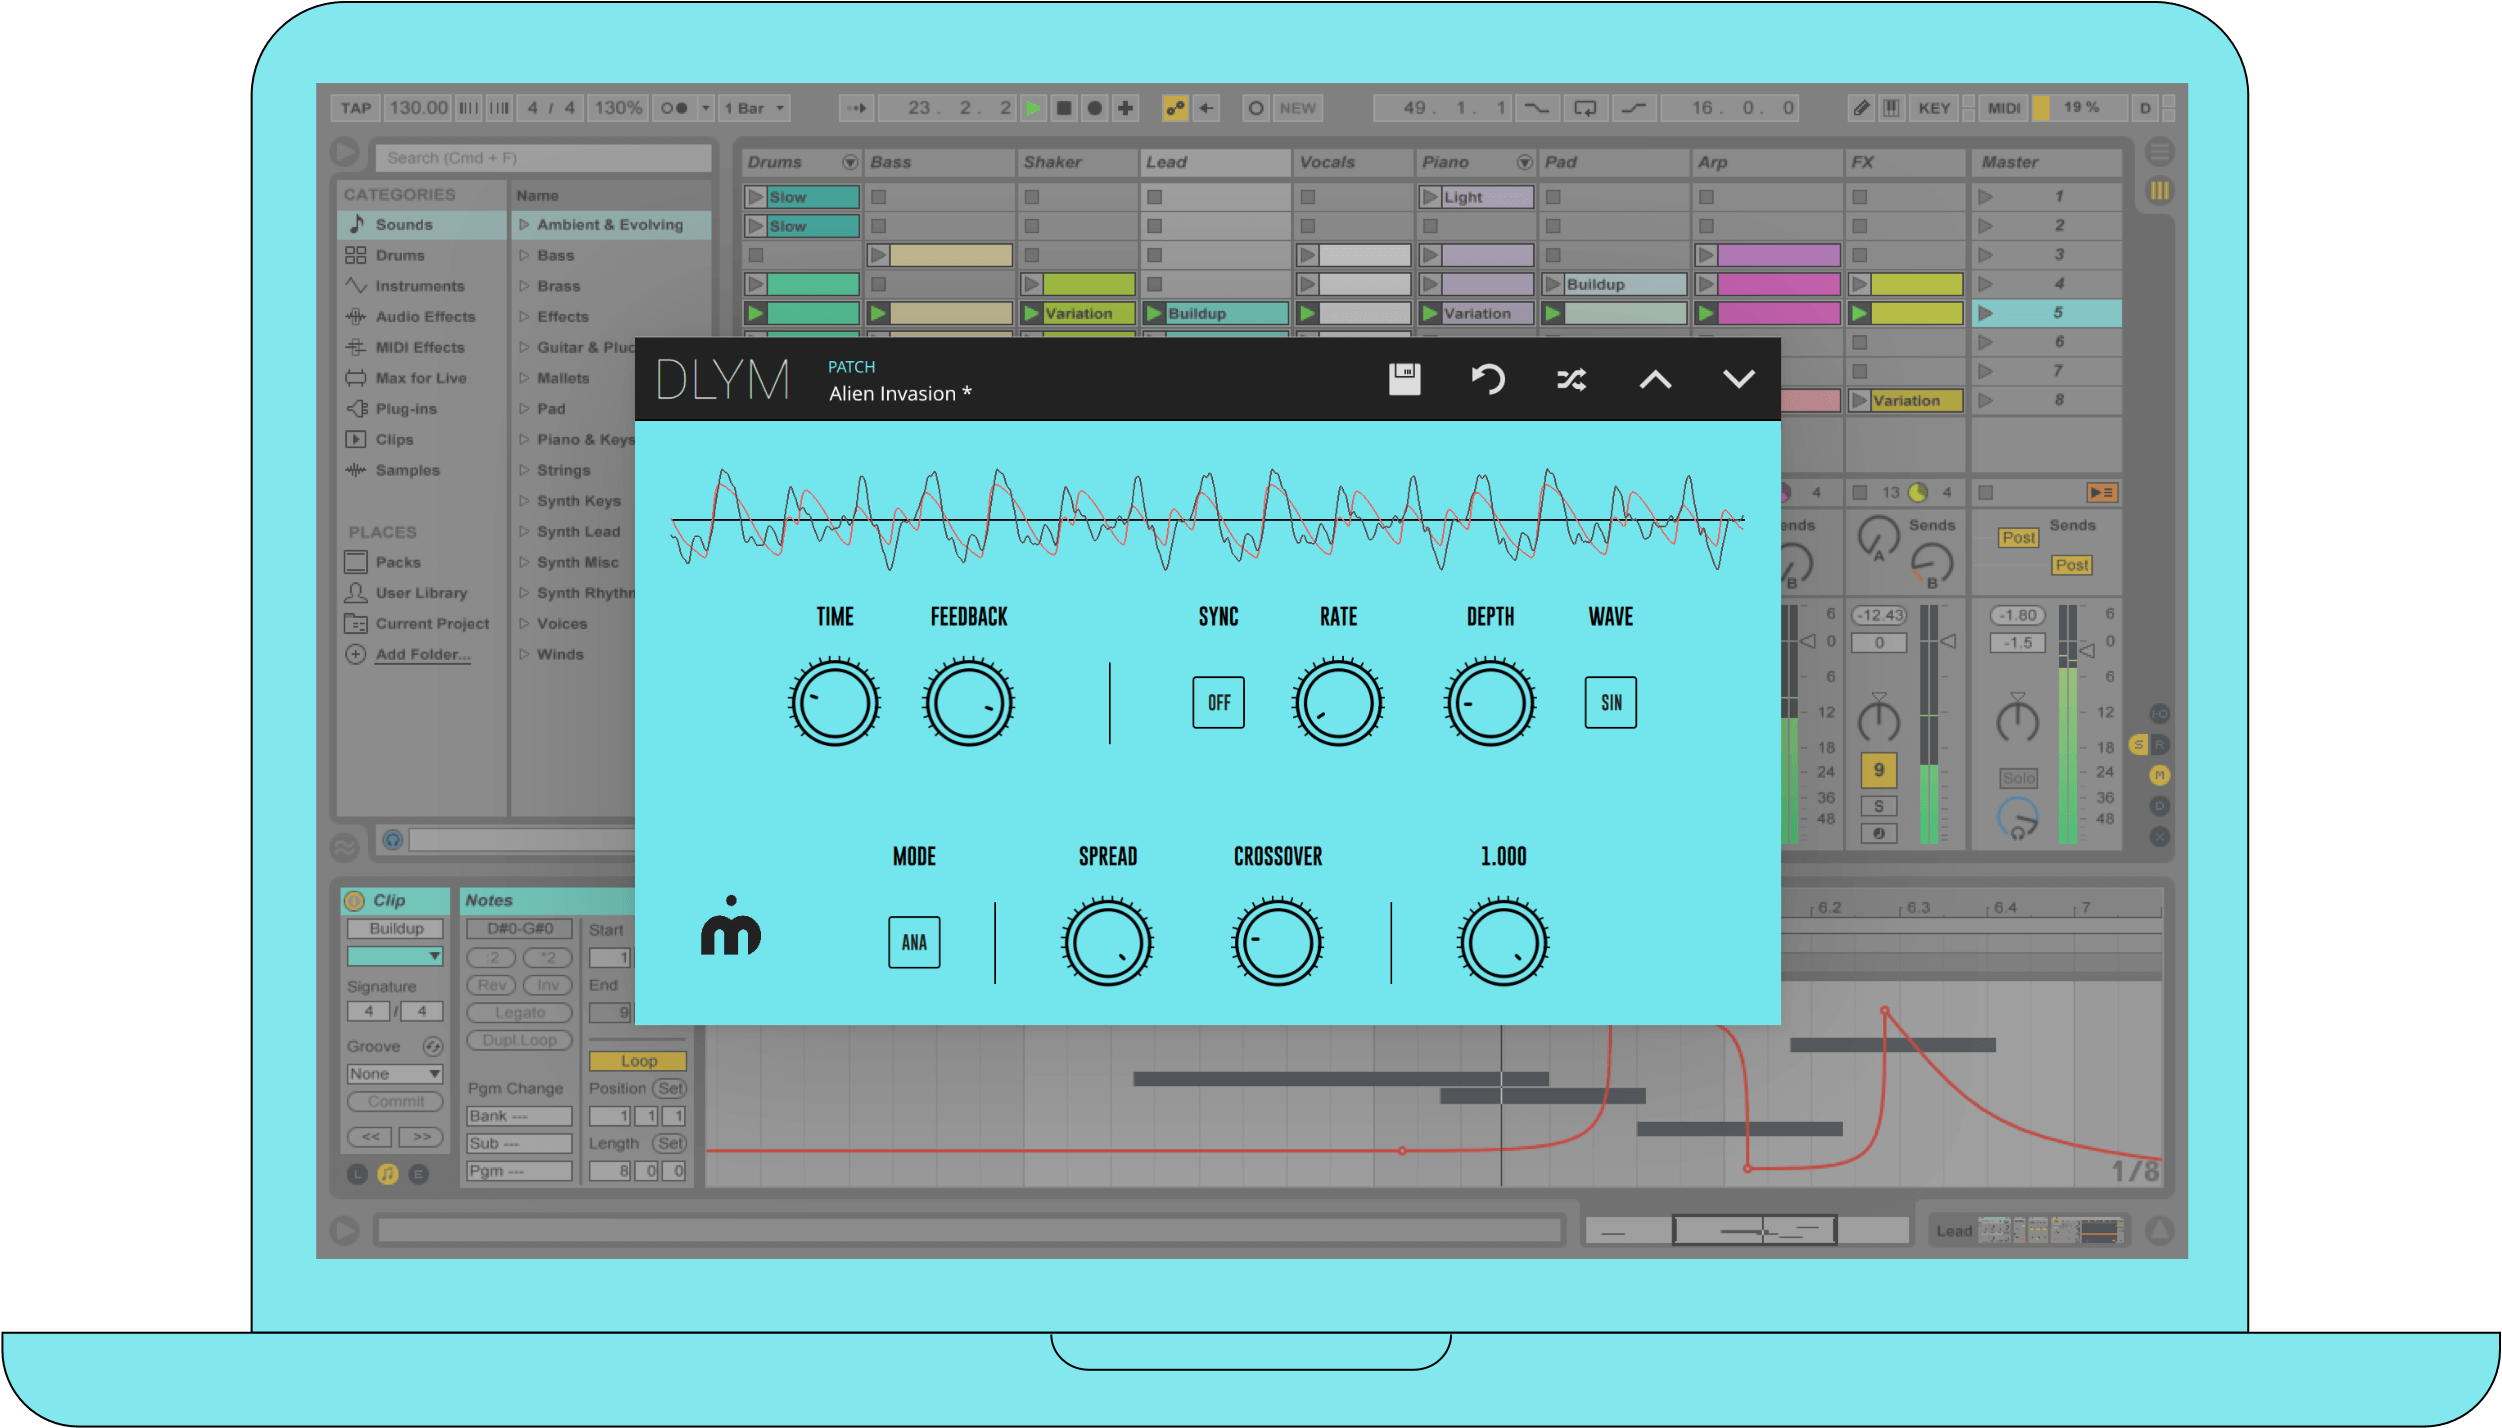Select the Max for Live category

click(x=421, y=378)
